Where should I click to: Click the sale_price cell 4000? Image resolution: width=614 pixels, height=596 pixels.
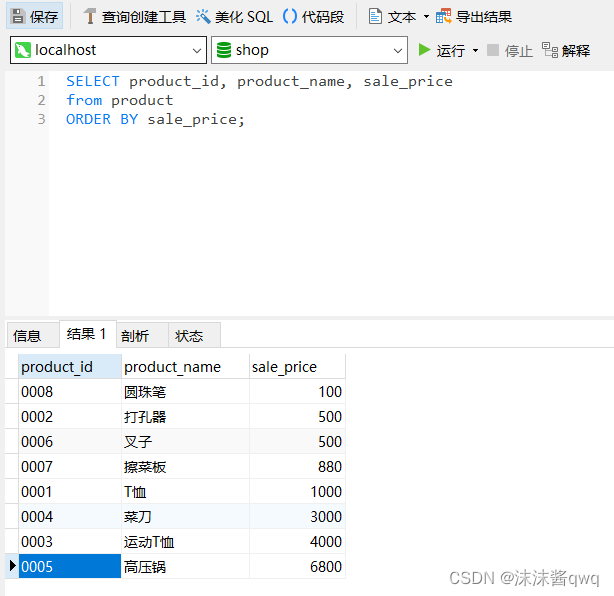297,542
